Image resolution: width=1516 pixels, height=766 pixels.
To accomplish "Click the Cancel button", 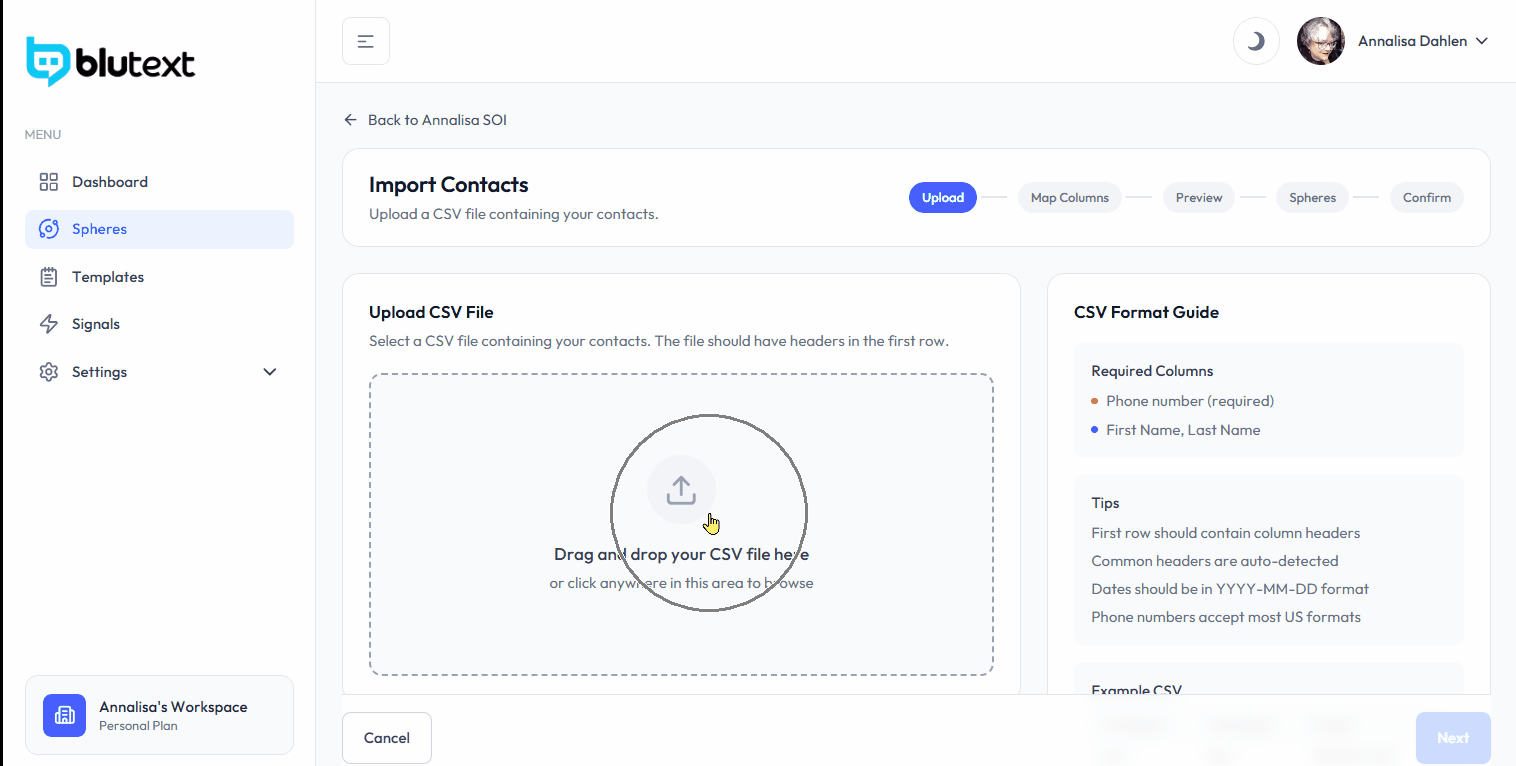I will click(x=387, y=738).
